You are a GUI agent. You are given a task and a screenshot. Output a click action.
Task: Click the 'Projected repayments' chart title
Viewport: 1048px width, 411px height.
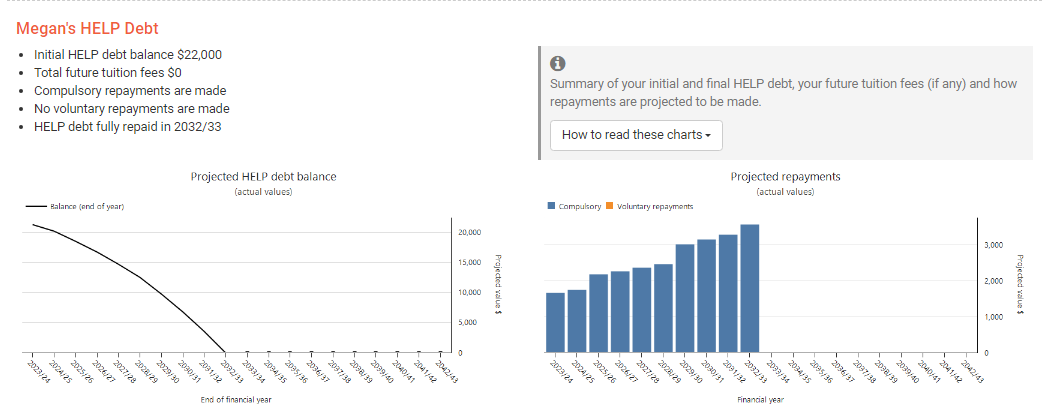pyautogui.click(x=785, y=176)
